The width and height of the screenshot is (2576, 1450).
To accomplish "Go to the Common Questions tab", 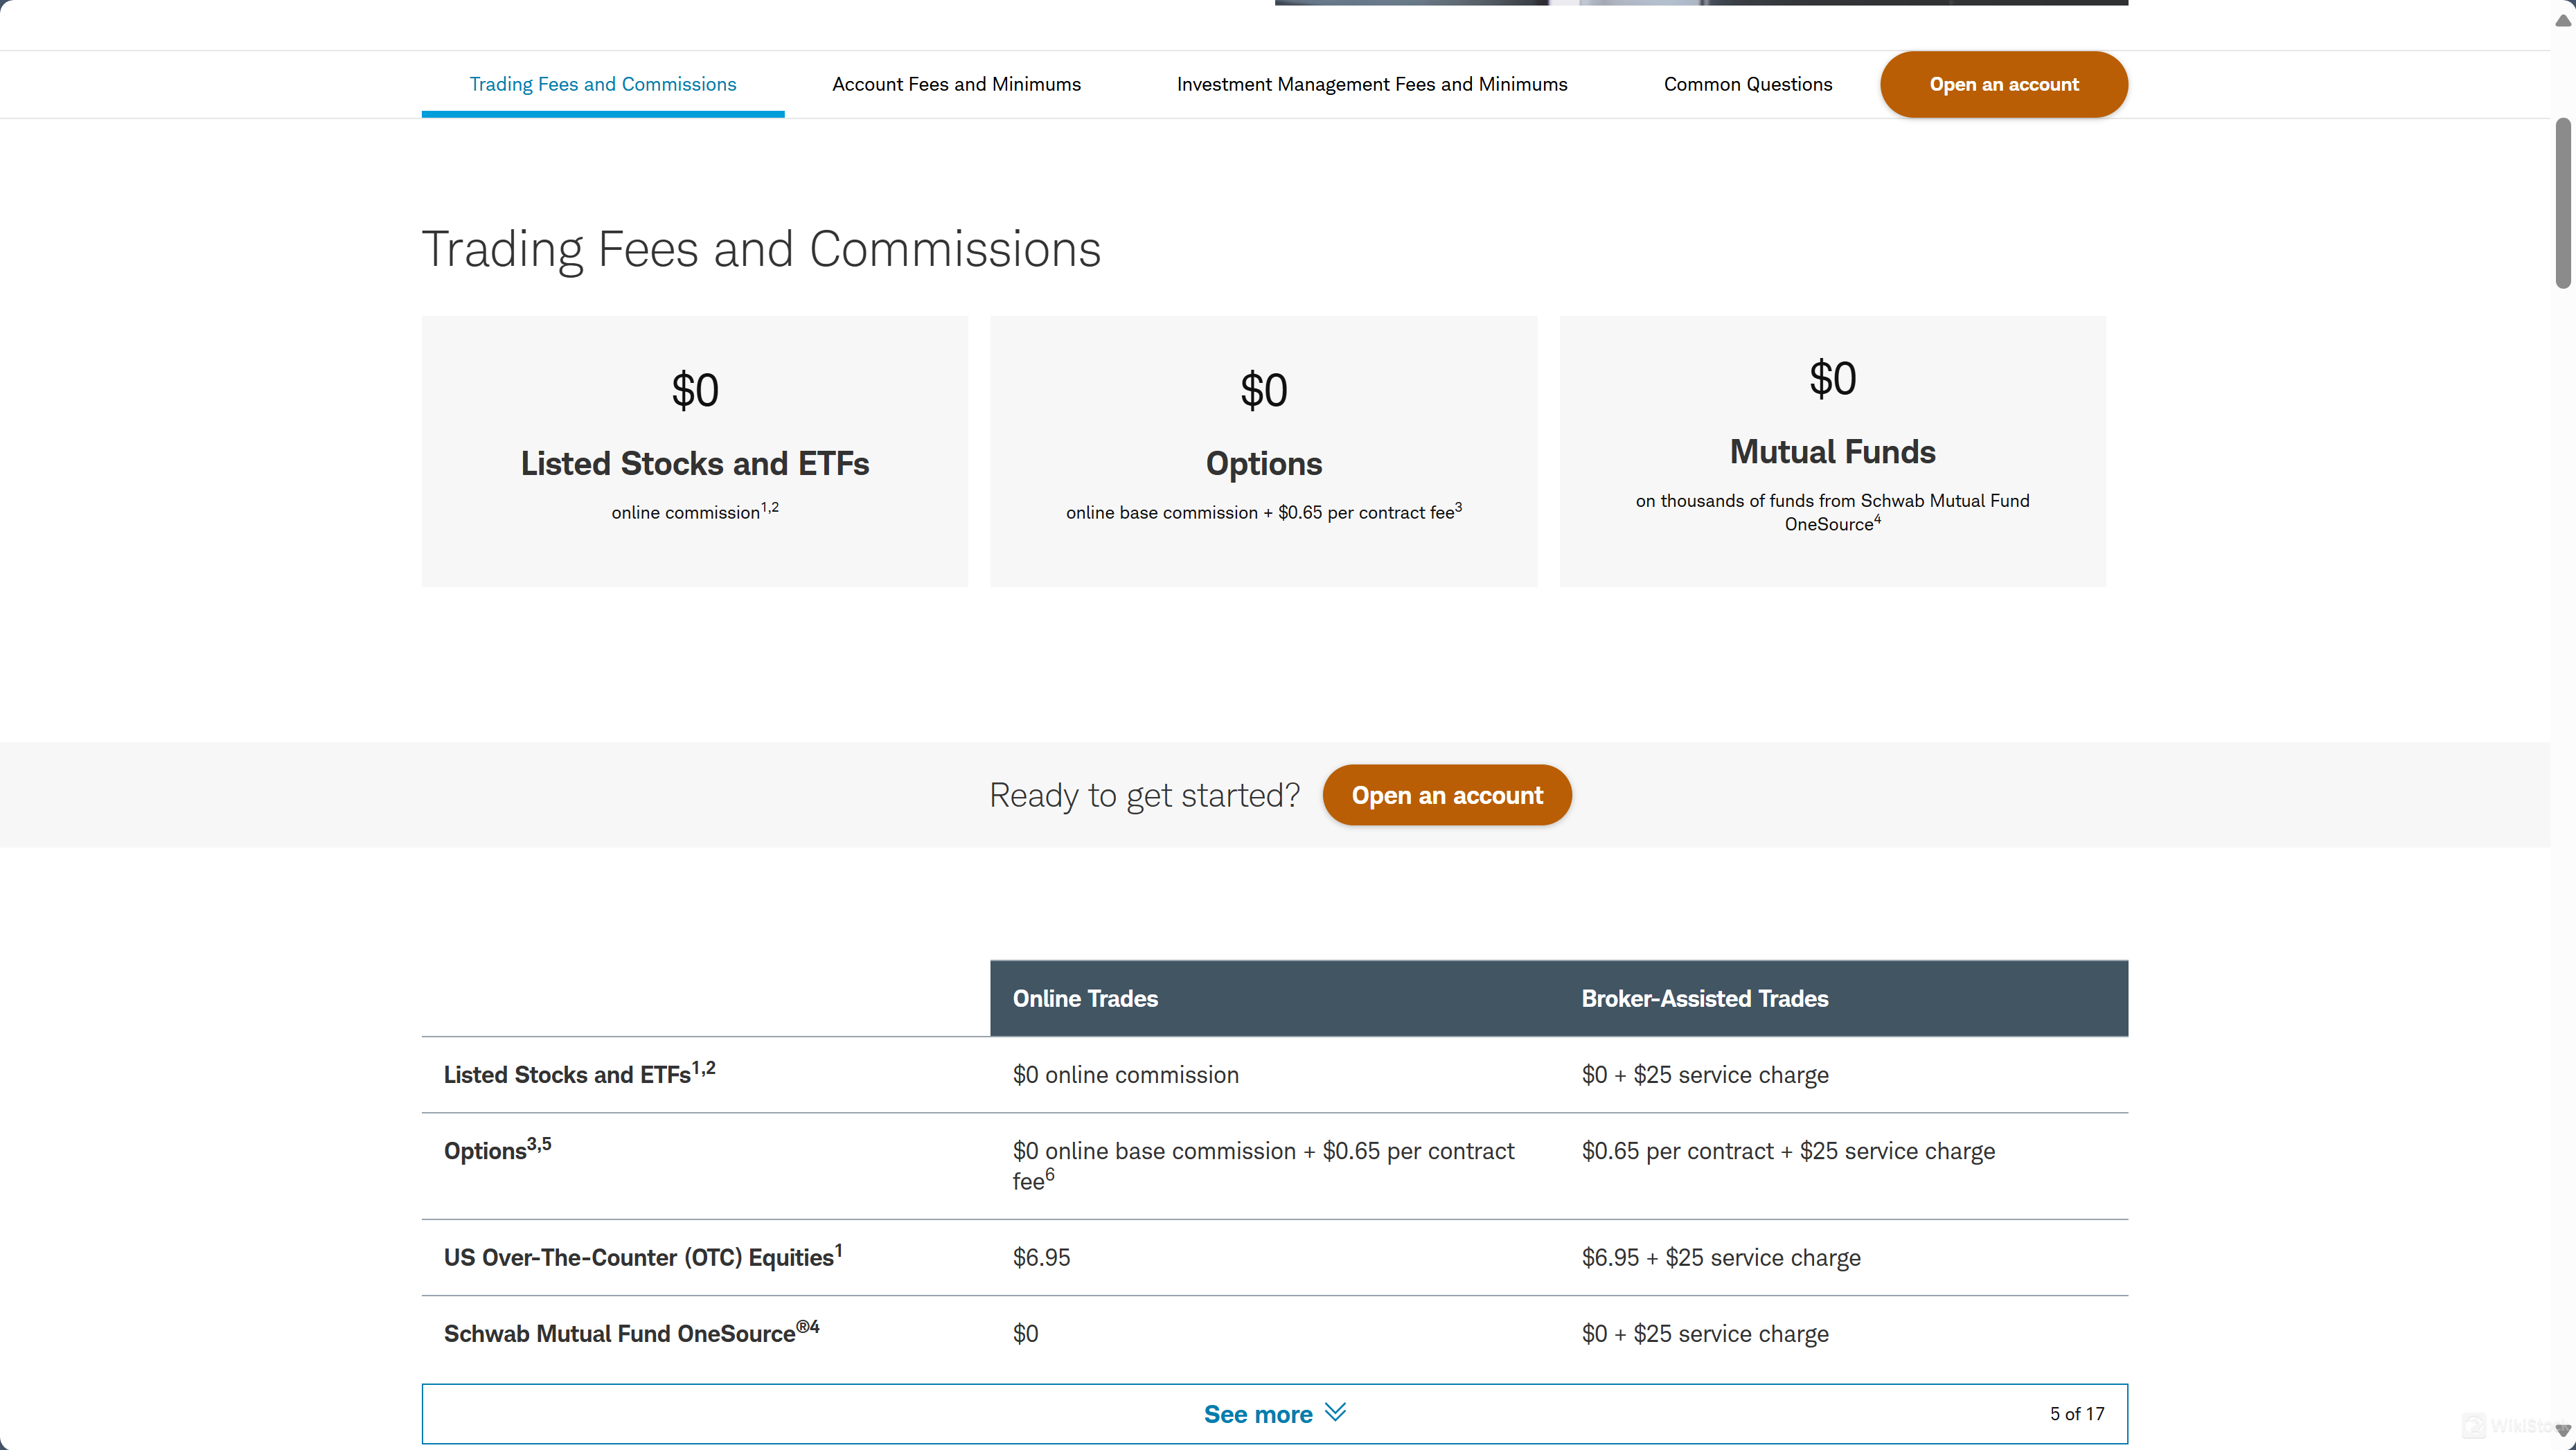I will click(x=1747, y=84).
